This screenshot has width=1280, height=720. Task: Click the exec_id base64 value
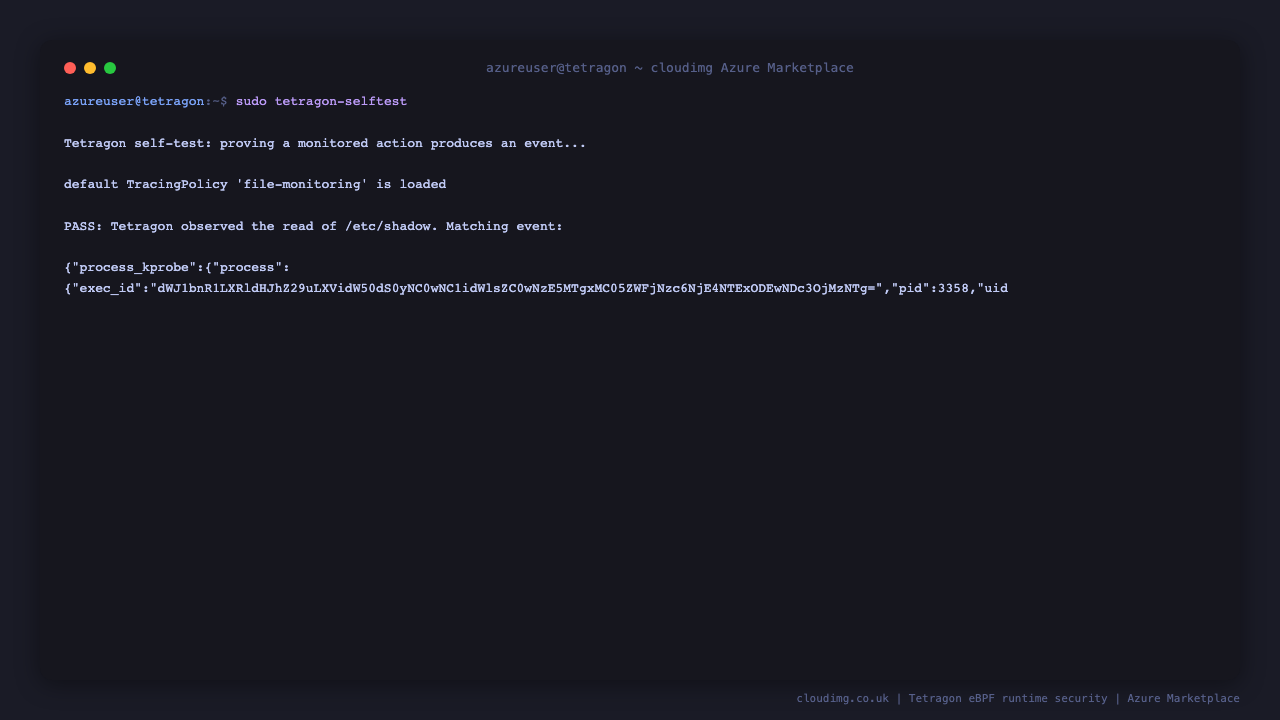click(516, 289)
